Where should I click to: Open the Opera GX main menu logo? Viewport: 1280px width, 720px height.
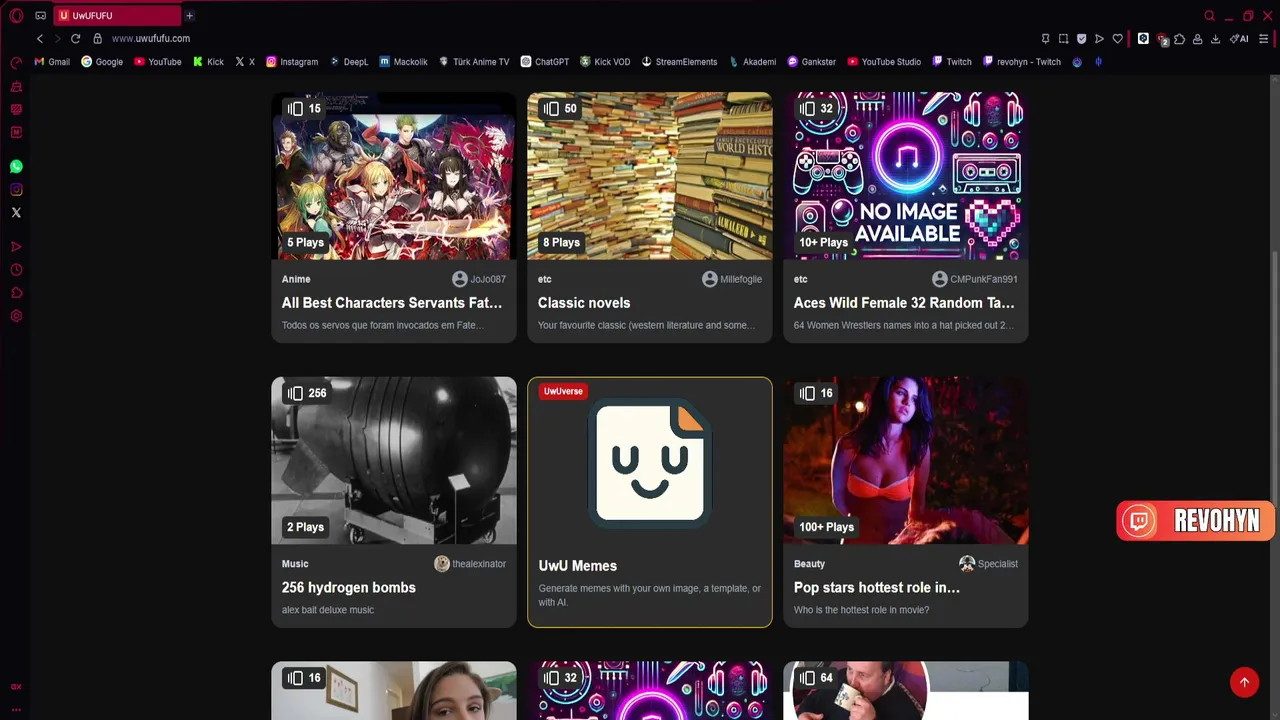click(x=16, y=15)
